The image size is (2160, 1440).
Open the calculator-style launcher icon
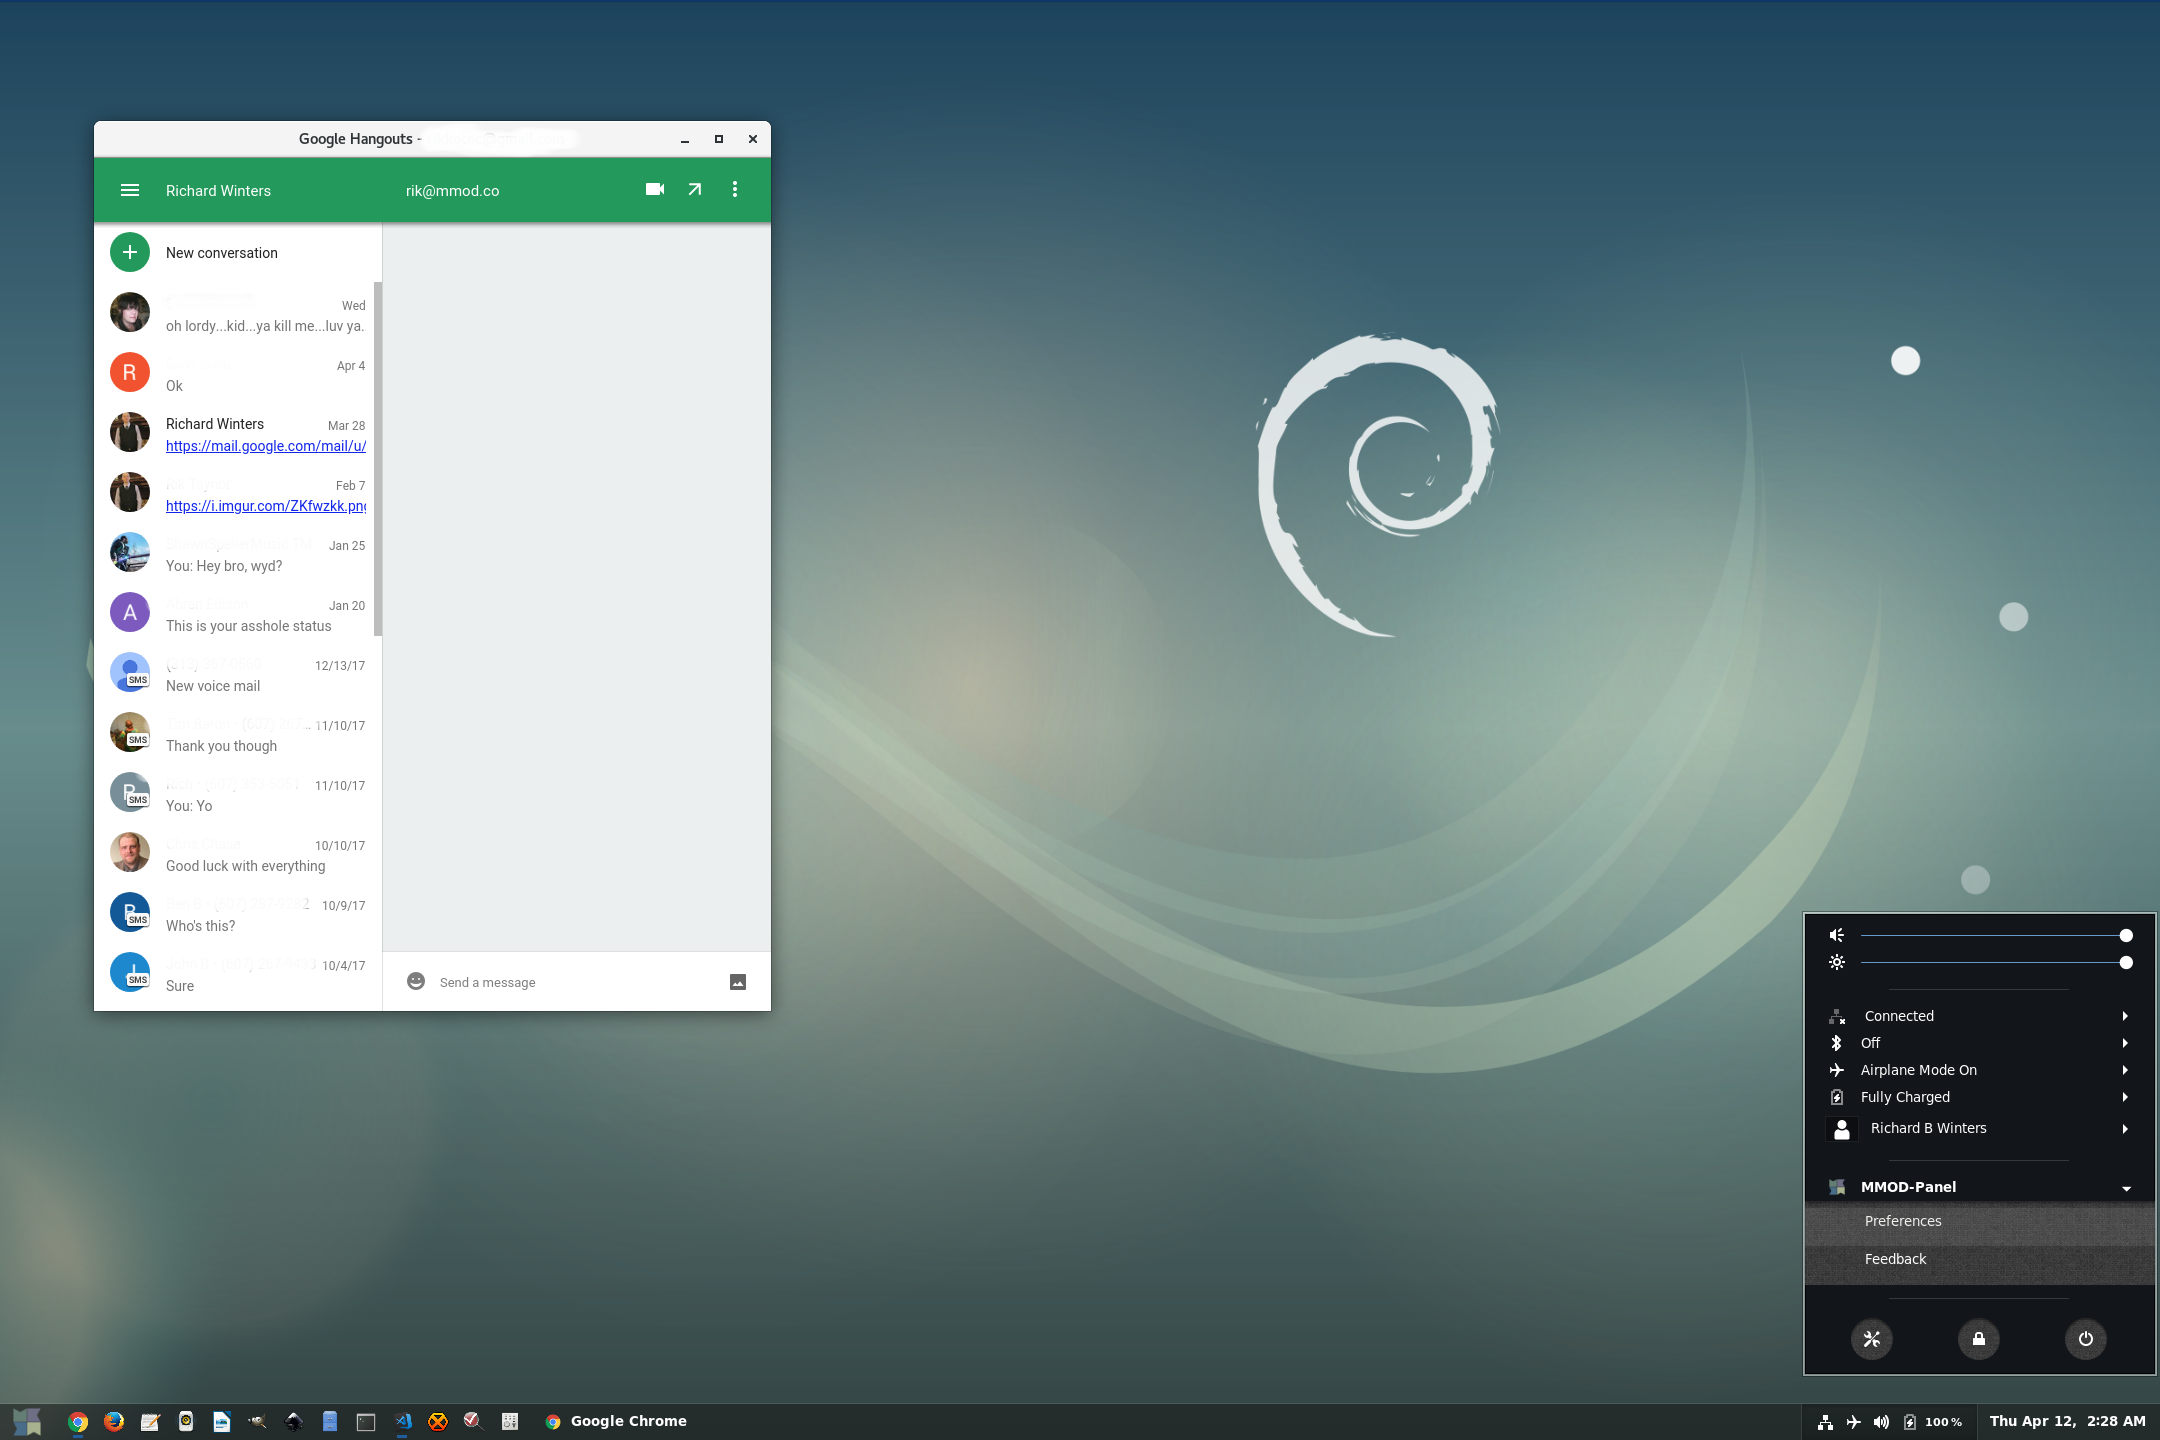[510, 1421]
